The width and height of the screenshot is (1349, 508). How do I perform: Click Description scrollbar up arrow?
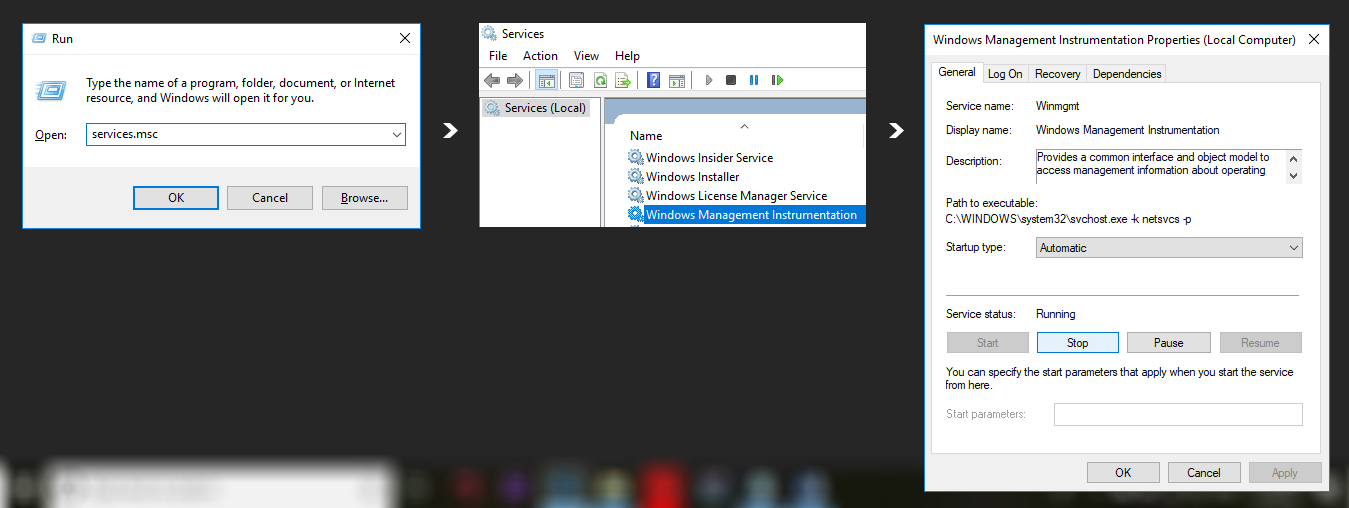(1294, 157)
